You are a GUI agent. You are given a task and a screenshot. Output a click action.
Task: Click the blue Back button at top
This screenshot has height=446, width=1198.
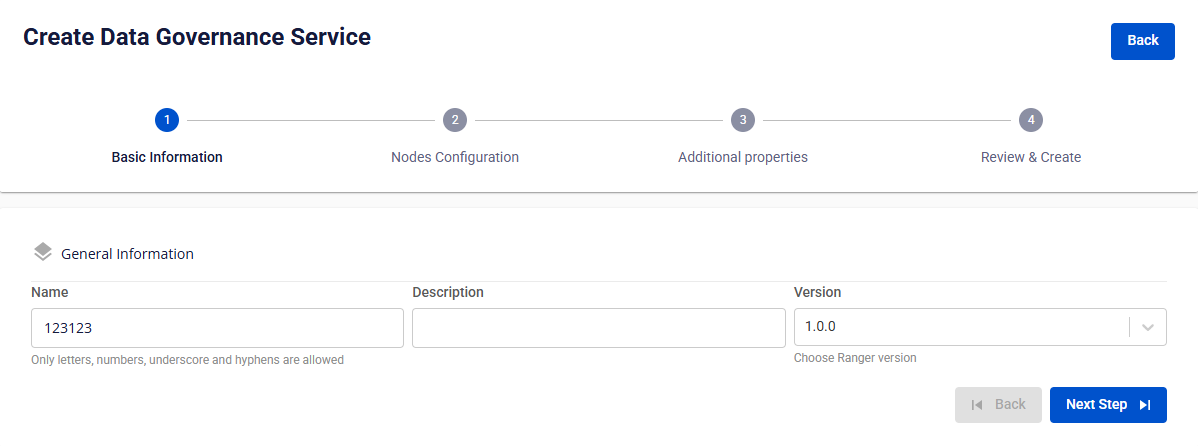[x=1142, y=41]
